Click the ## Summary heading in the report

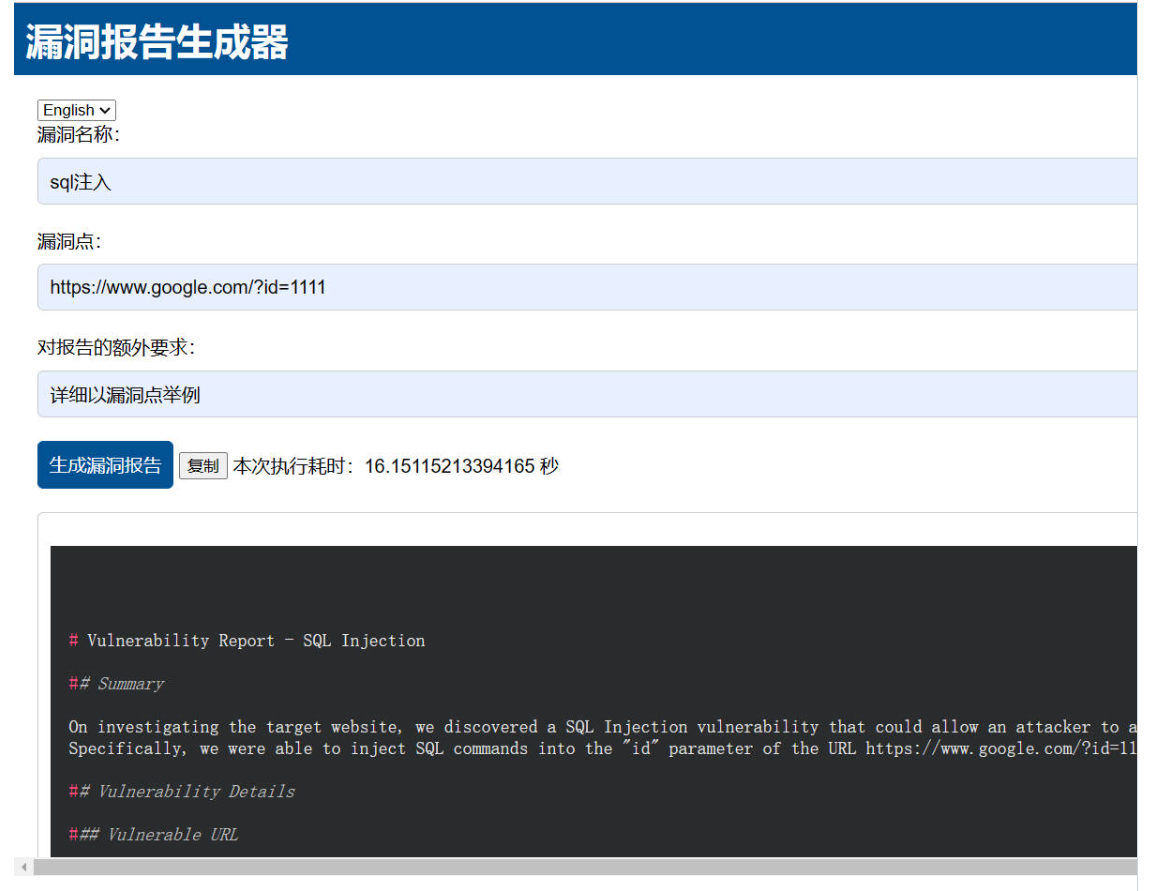(x=116, y=683)
